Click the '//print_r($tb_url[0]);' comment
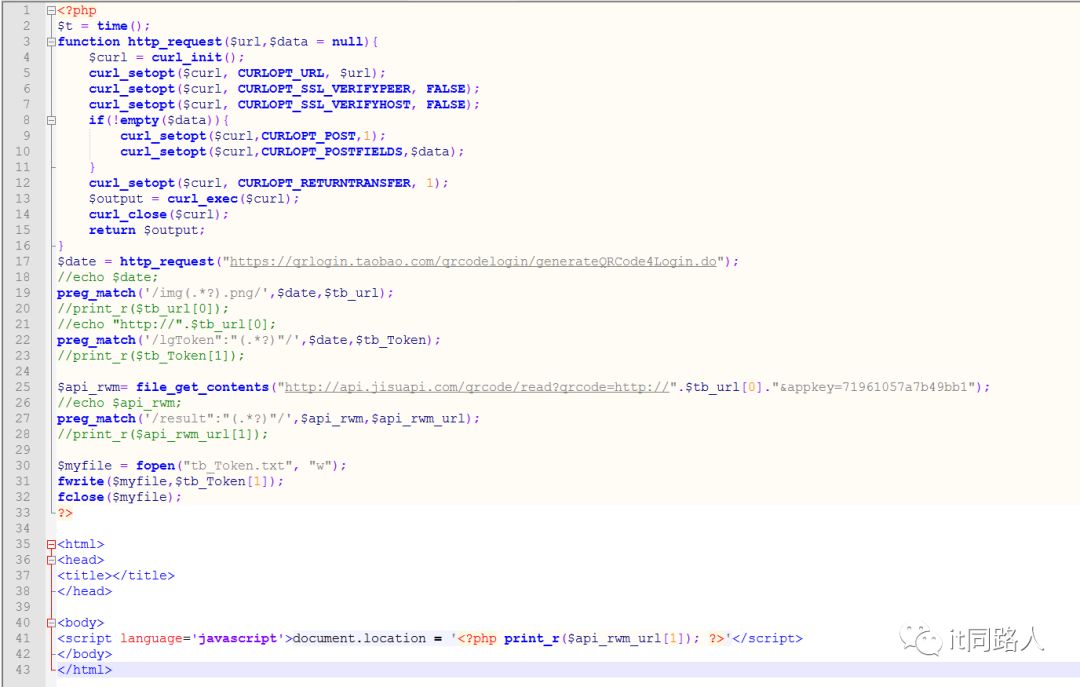The height and width of the screenshot is (687, 1080). [143, 309]
